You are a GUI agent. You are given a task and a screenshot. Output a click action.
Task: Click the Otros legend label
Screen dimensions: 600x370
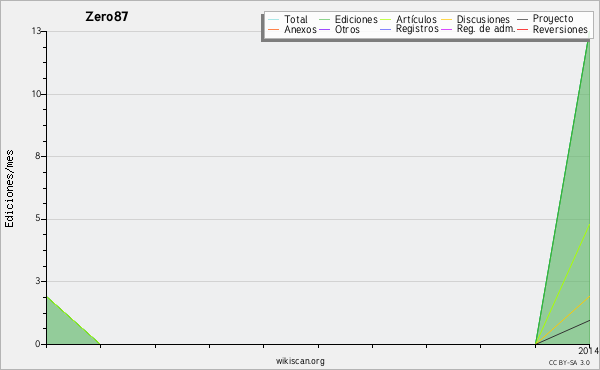(347, 29)
